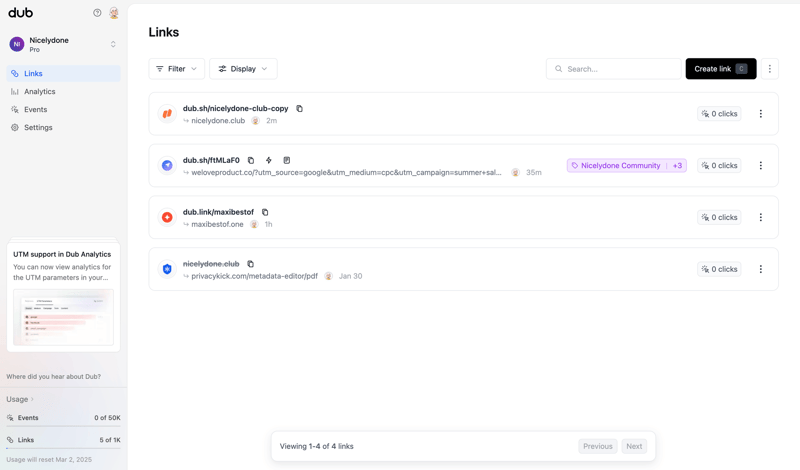
Task: Click creator avatar on dub.sh/nicelydone-club-copy row
Action: click(x=256, y=120)
